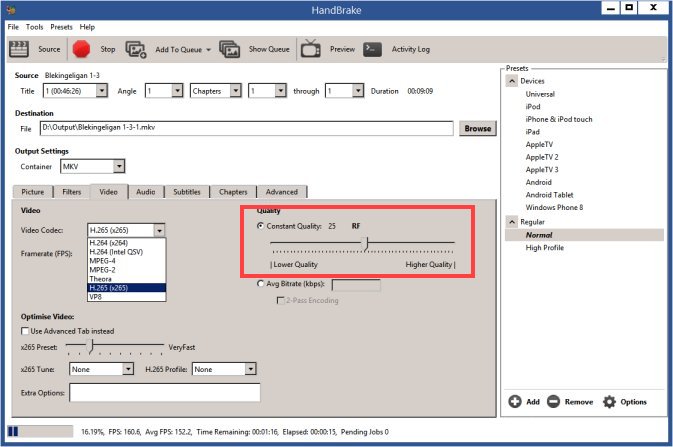Click the Activity Log terminal icon

[x=372, y=49]
